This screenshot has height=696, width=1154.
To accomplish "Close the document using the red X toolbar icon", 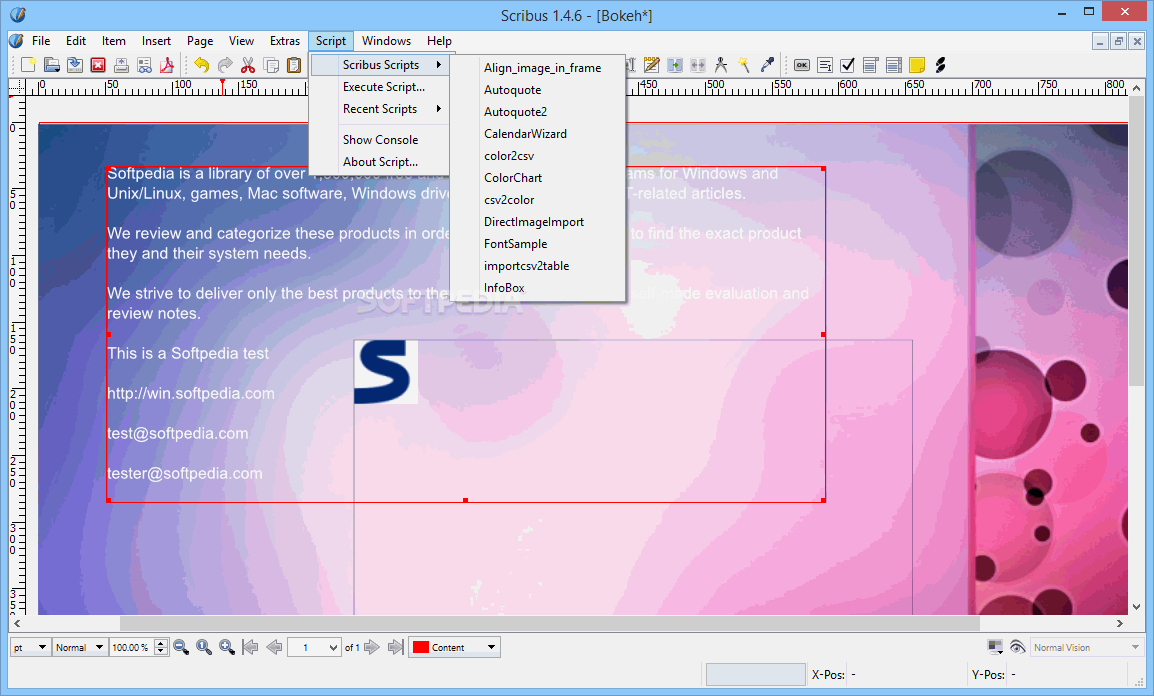I will (x=98, y=65).
